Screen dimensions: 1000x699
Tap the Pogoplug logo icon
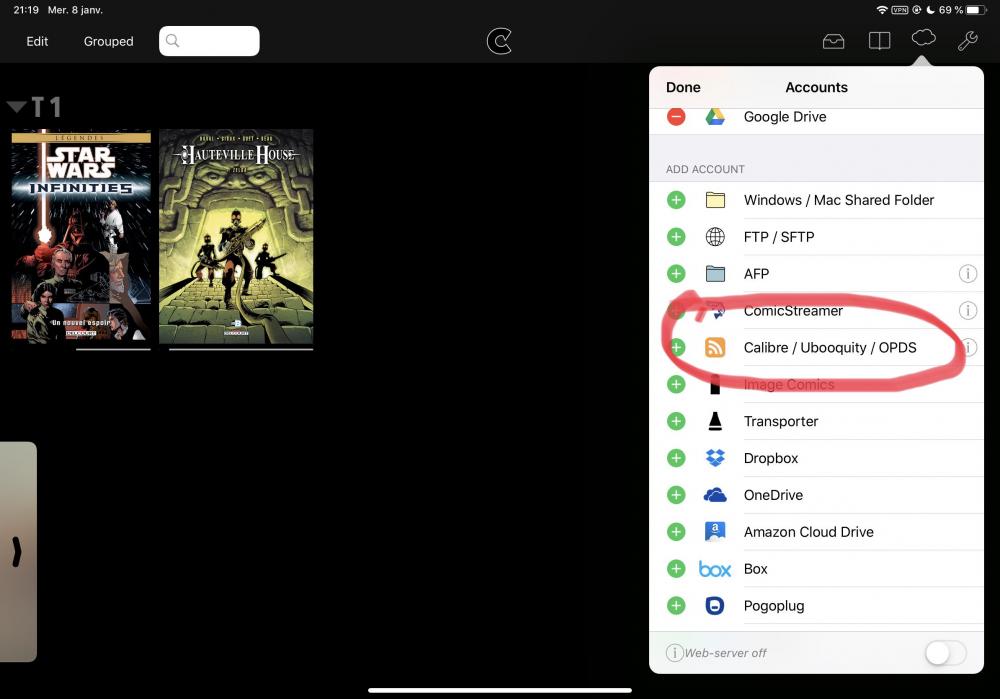[715, 606]
